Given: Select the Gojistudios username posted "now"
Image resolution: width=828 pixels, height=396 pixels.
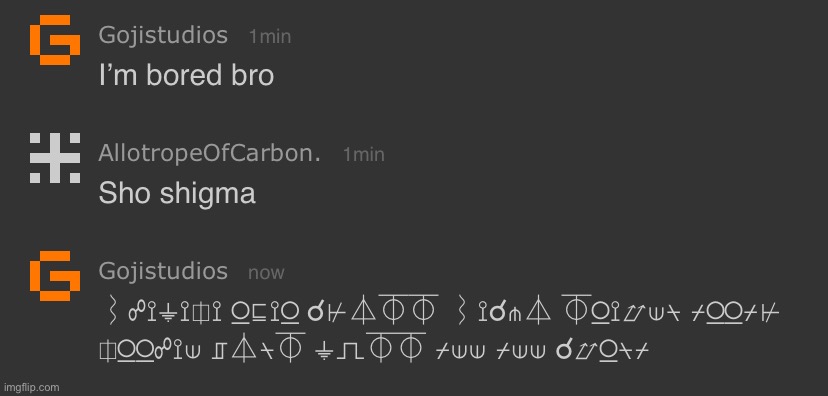Looking at the screenshot, I should coord(163,271).
